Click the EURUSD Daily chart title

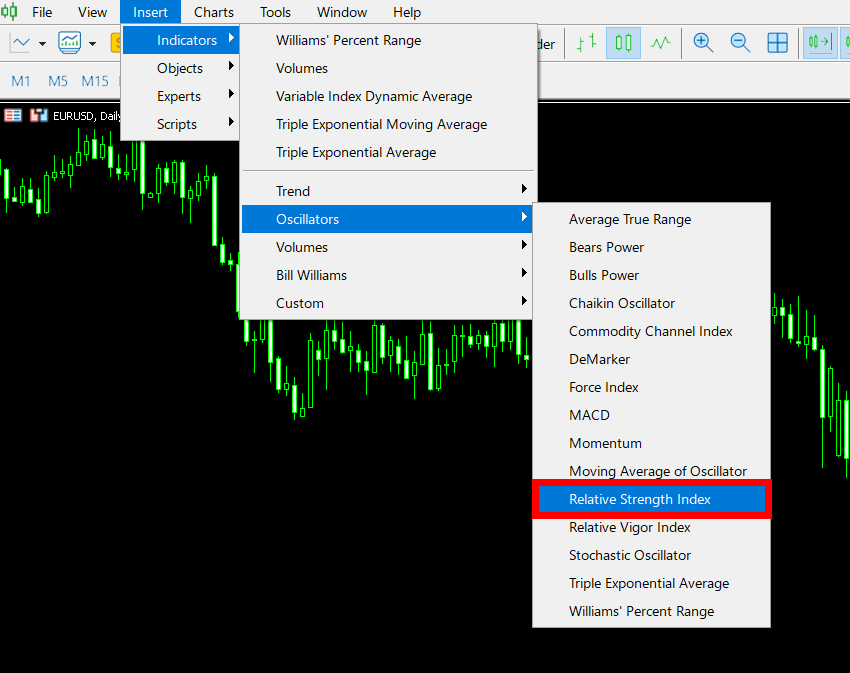(x=86, y=116)
